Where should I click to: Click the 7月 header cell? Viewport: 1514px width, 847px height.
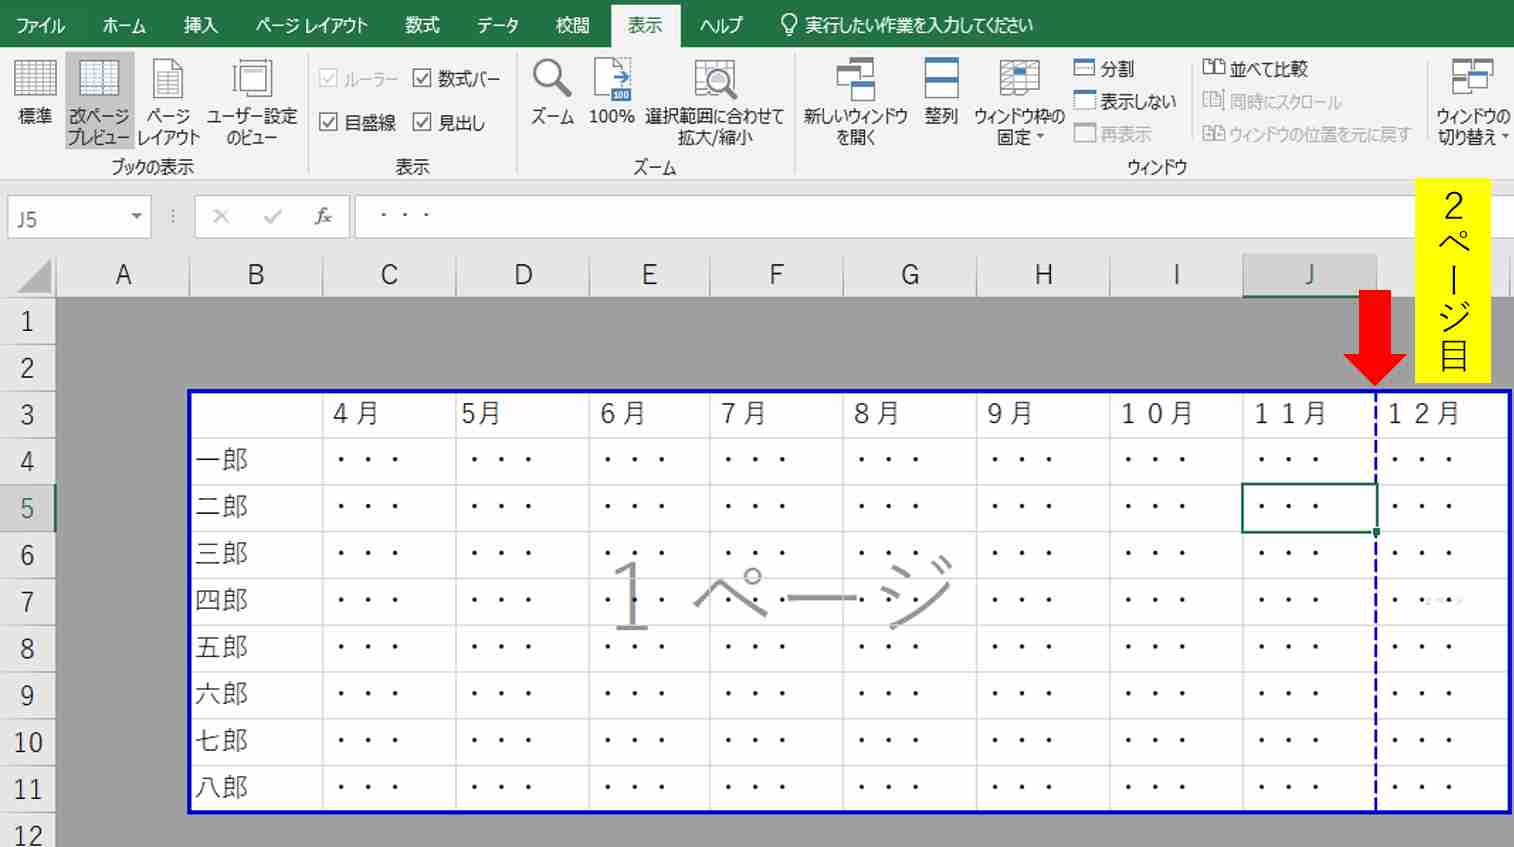point(776,414)
